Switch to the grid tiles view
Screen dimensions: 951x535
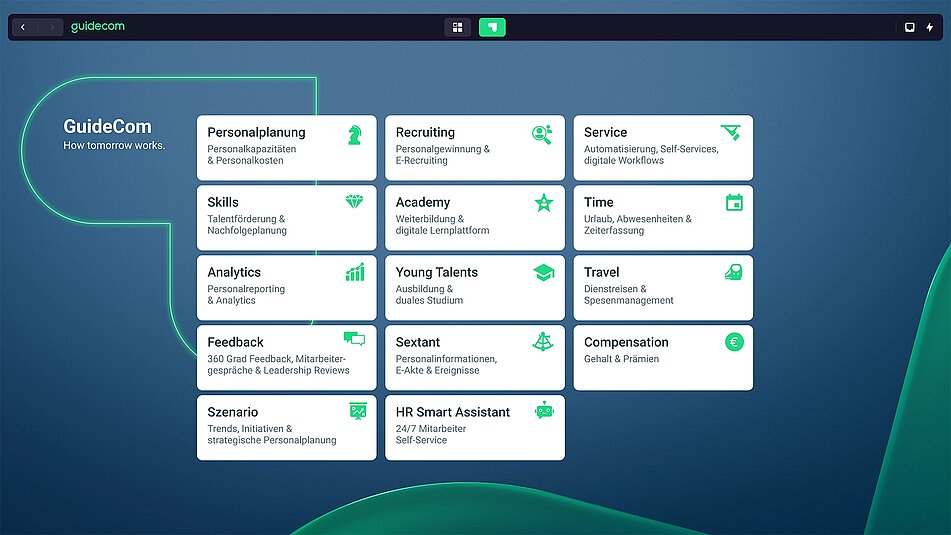pos(457,27)
